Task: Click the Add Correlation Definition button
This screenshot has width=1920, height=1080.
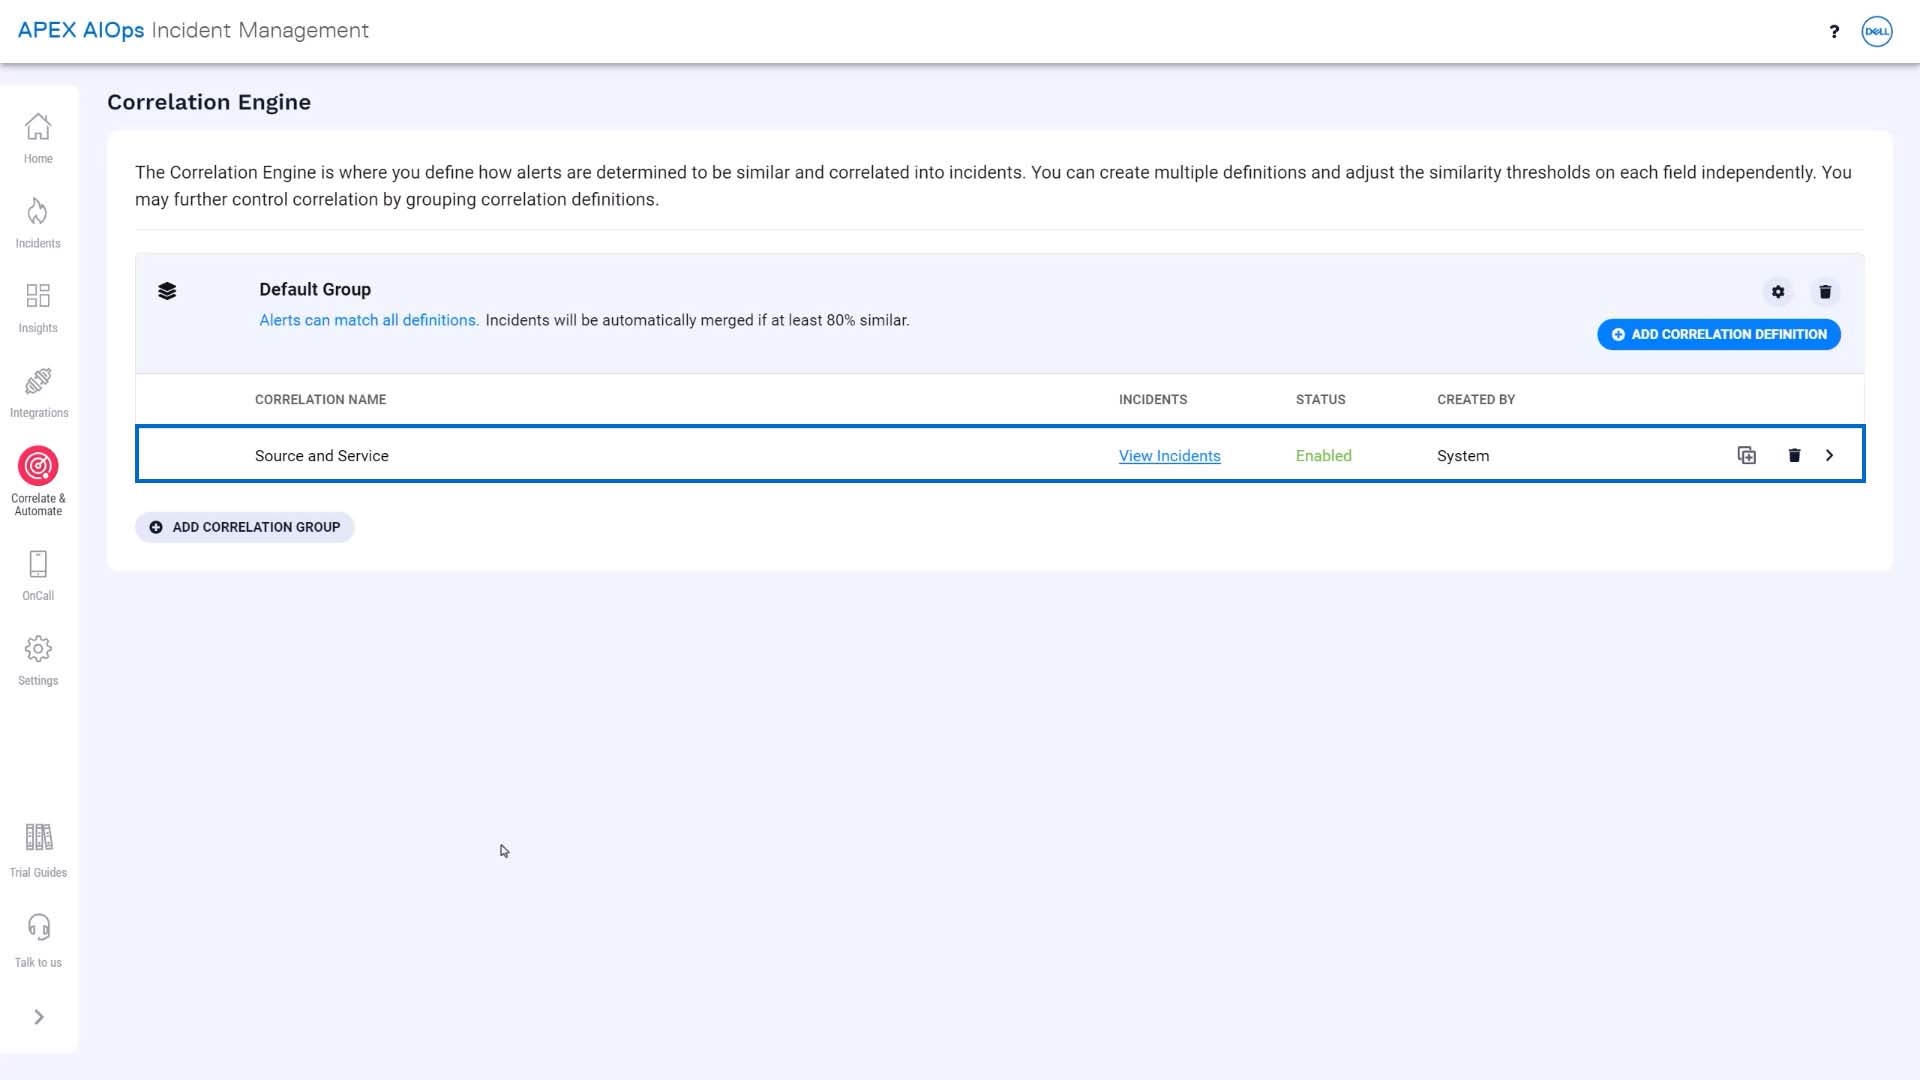Action: [x=1719, y=334]
